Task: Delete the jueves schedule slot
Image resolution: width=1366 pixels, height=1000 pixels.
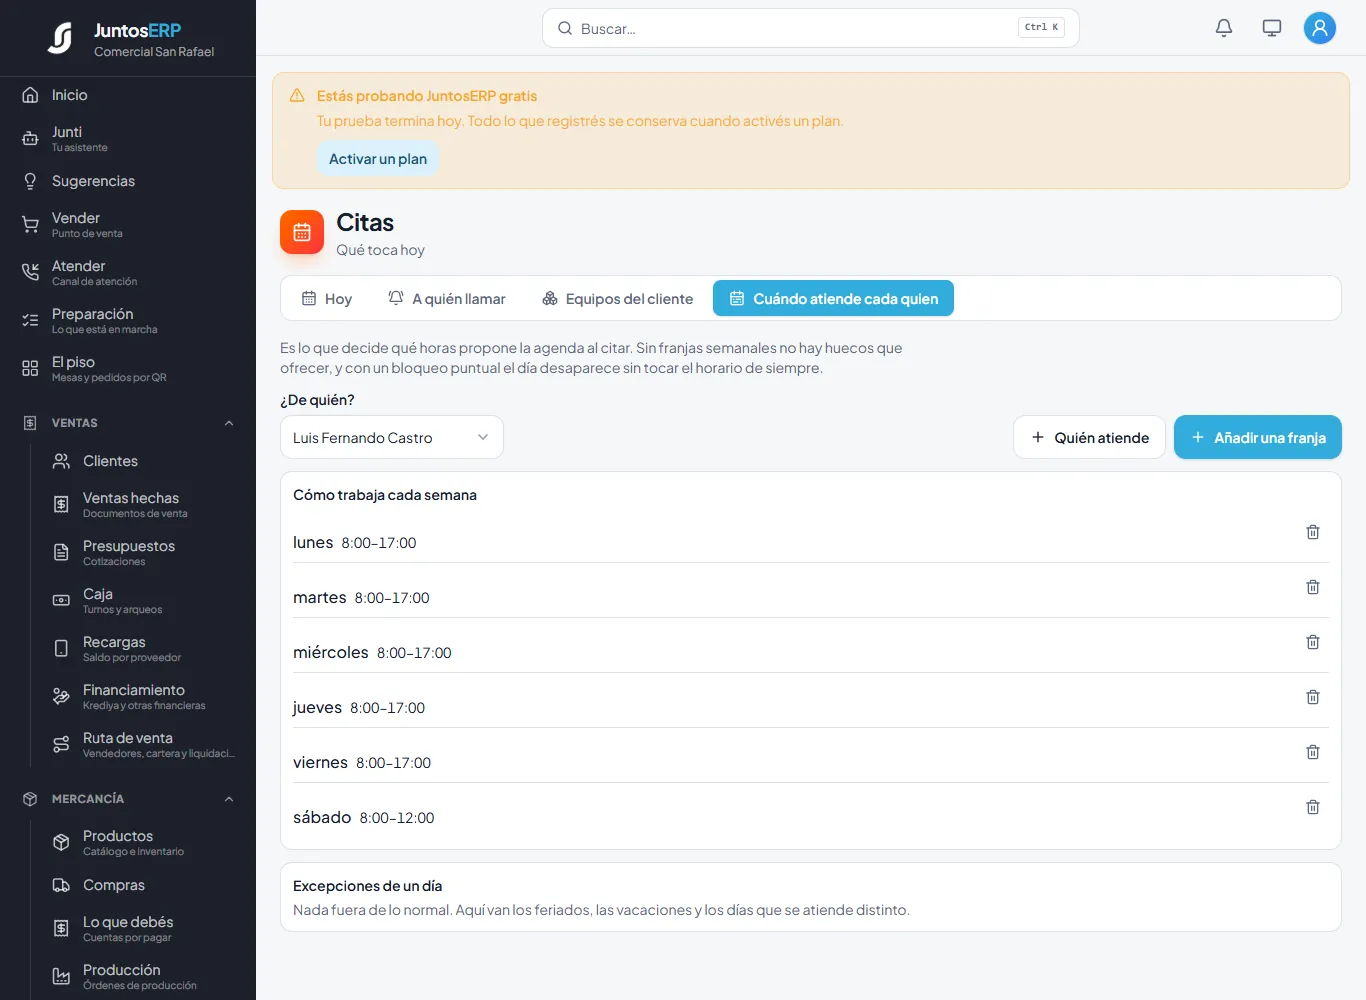Action: coord(1313,697)
